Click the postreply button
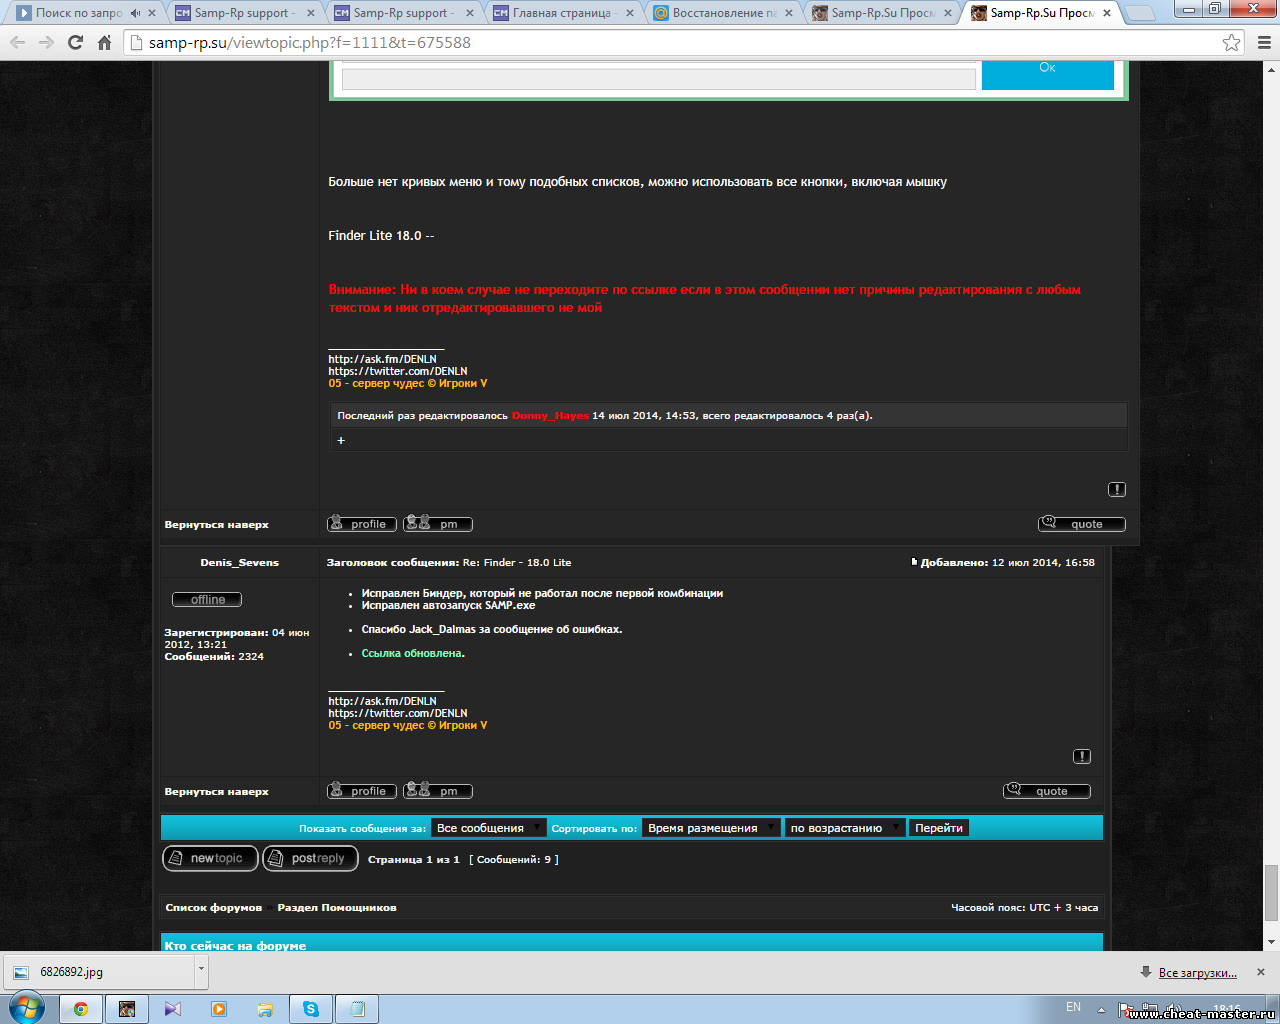Screen dimensions: 1280x1024 (310, 858)
